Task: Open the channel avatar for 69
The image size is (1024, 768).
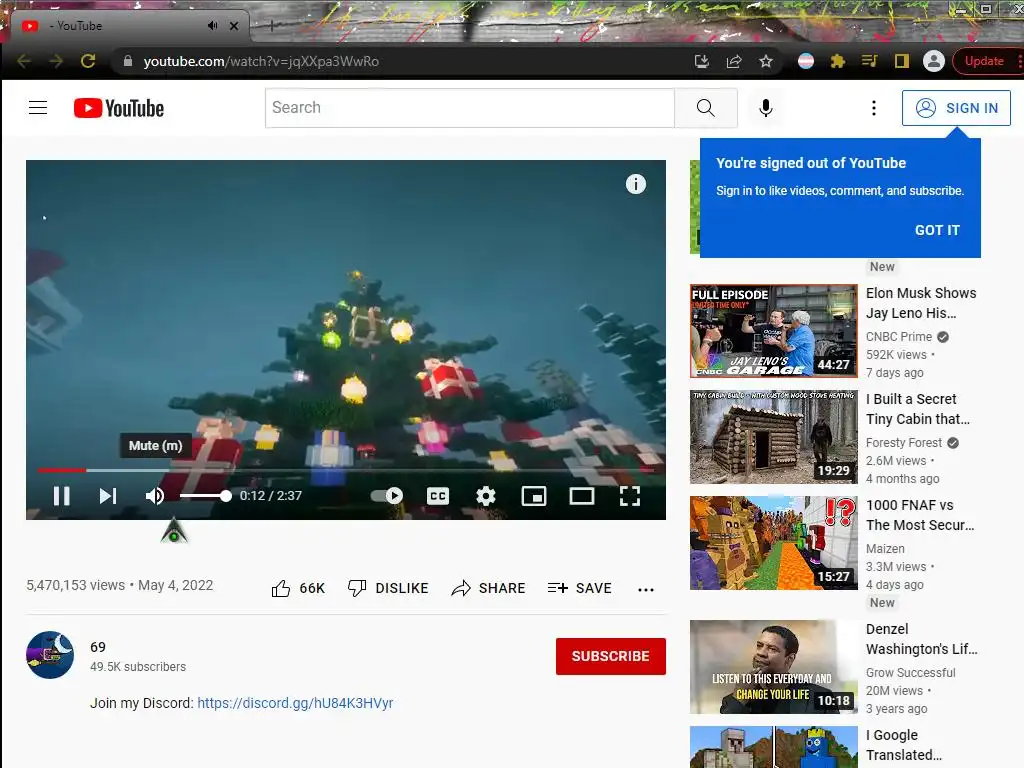Action: [50, 655]
